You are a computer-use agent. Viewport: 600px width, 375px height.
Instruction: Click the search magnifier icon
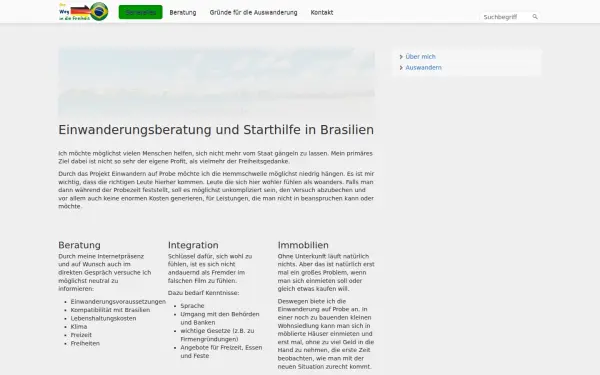[x=535, y=17]
